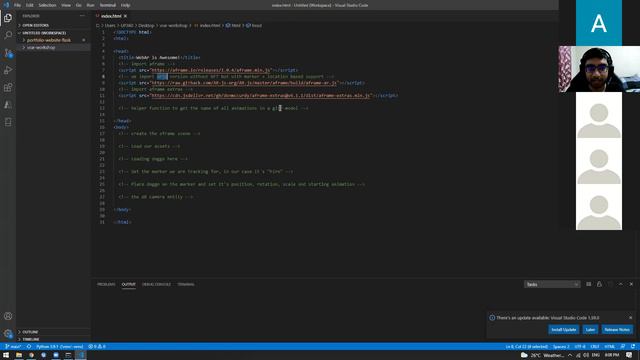Click the sync changes icon in status bar
The image size is (640, 360).
click(29, 347)
